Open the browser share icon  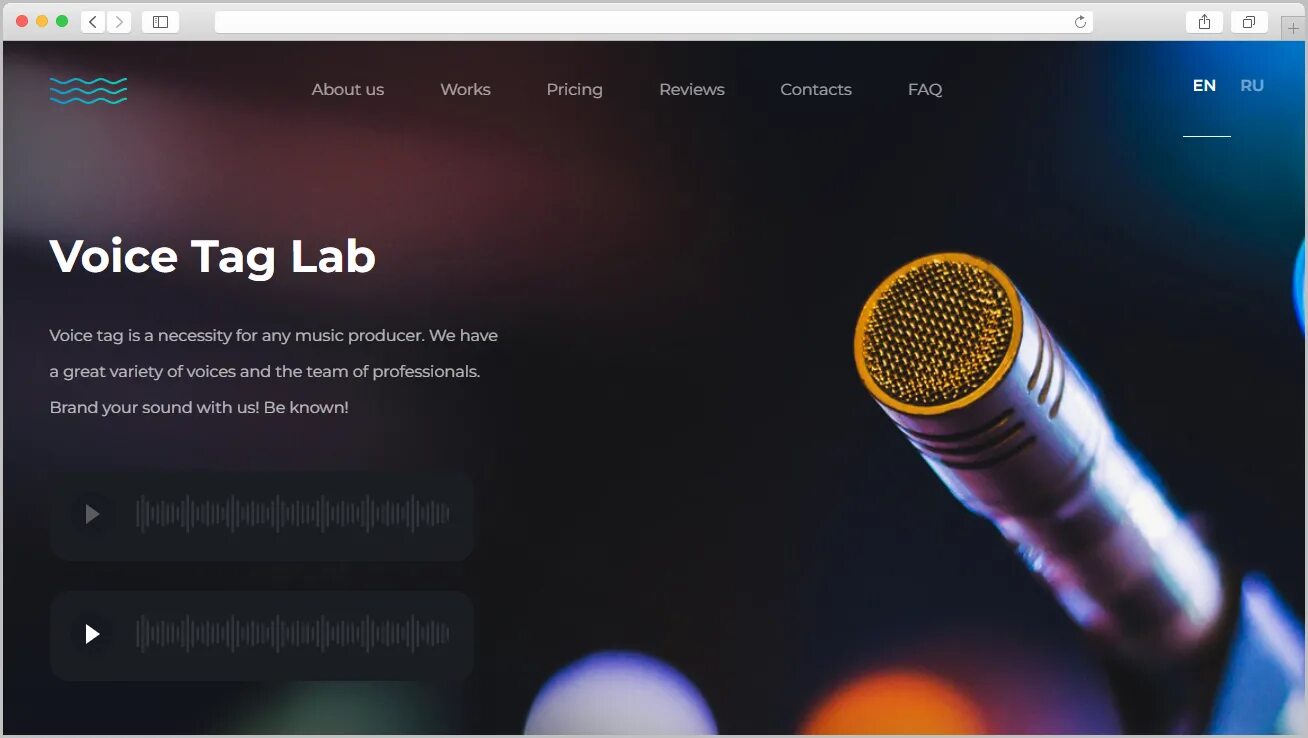tap(1204, 22)
